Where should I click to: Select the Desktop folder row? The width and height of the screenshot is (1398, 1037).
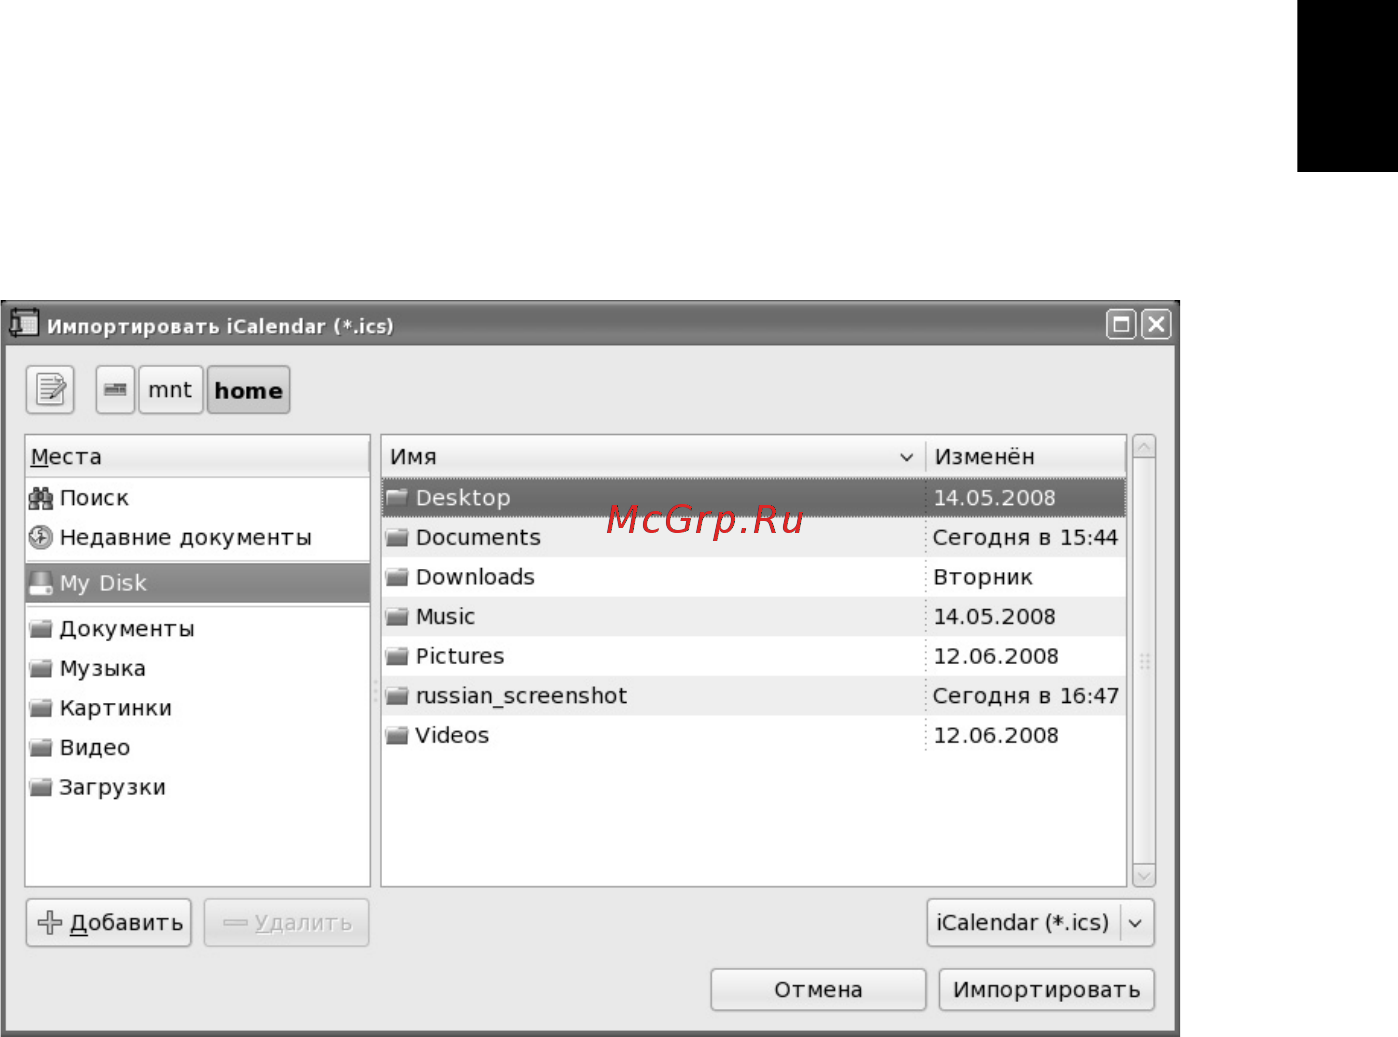(754, 498)
